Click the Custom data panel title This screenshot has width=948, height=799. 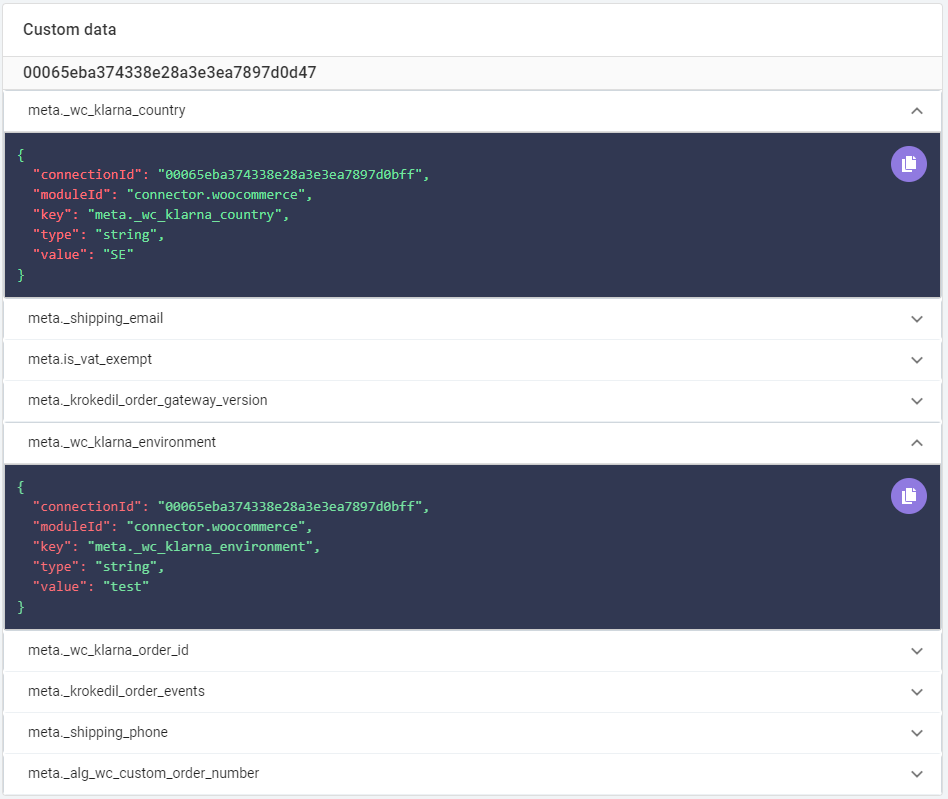(x=70, y=30)
